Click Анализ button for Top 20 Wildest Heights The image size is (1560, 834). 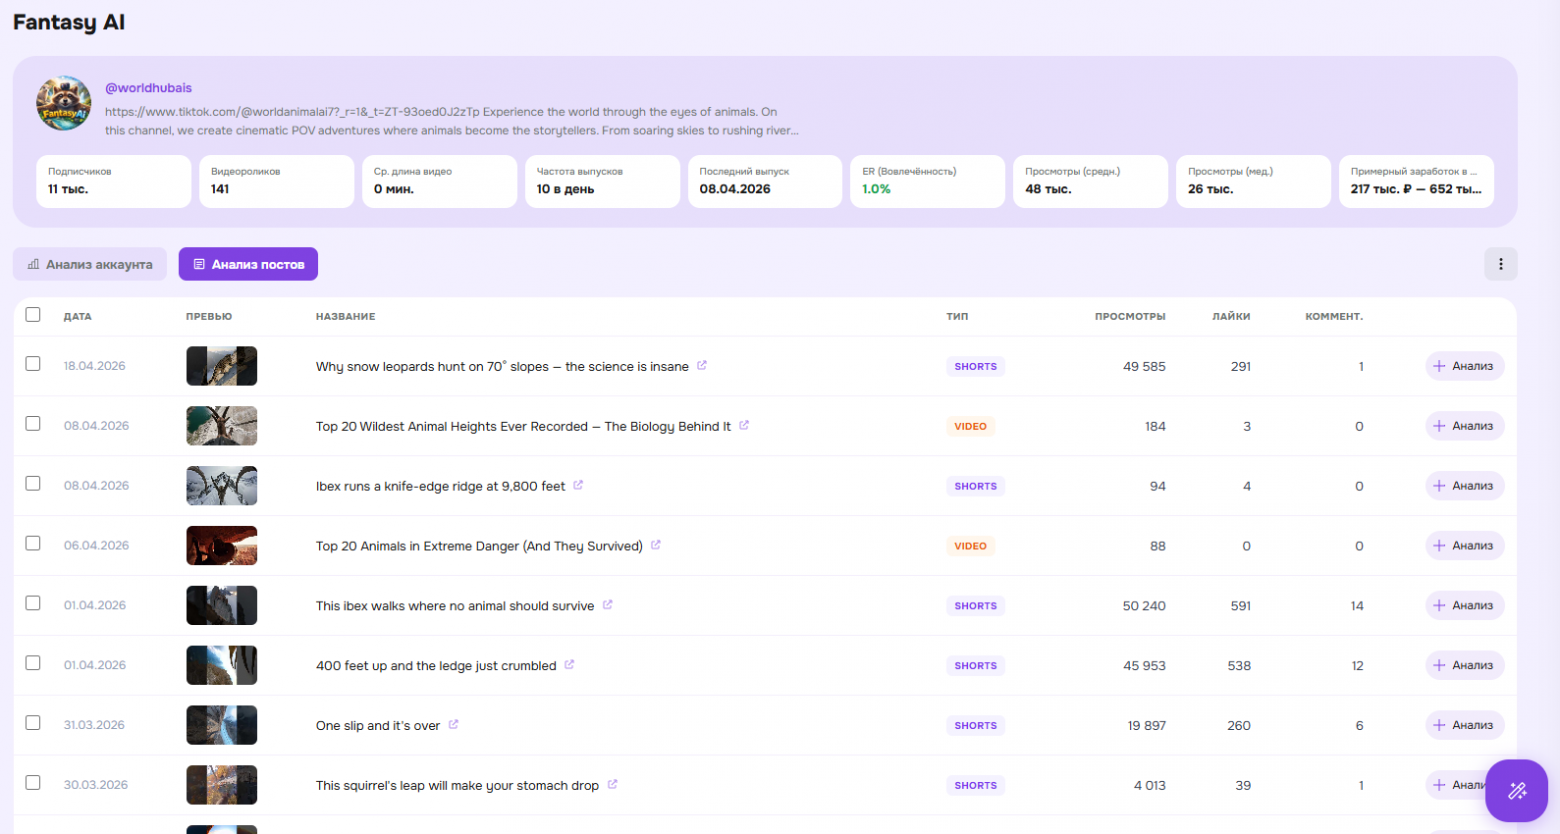pos(1464,426)
